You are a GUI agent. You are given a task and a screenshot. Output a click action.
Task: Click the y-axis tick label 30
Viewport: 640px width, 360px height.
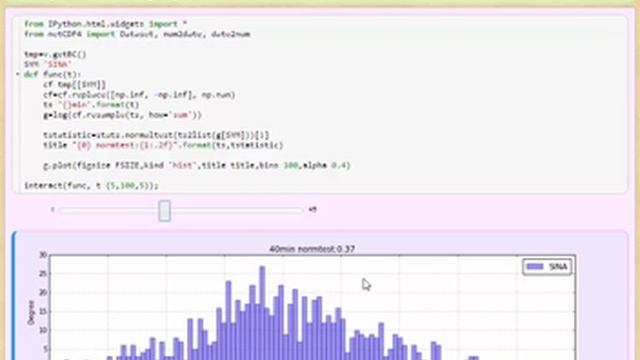(x=43, y=255)
